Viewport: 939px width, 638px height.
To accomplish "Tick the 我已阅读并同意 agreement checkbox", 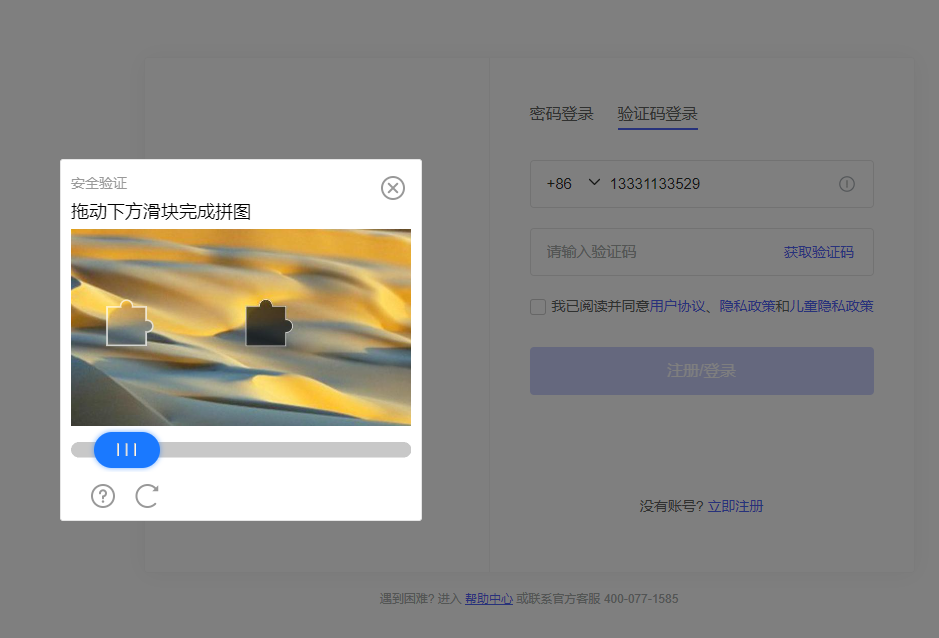I will pyautogui.click(x=538, y=307).
